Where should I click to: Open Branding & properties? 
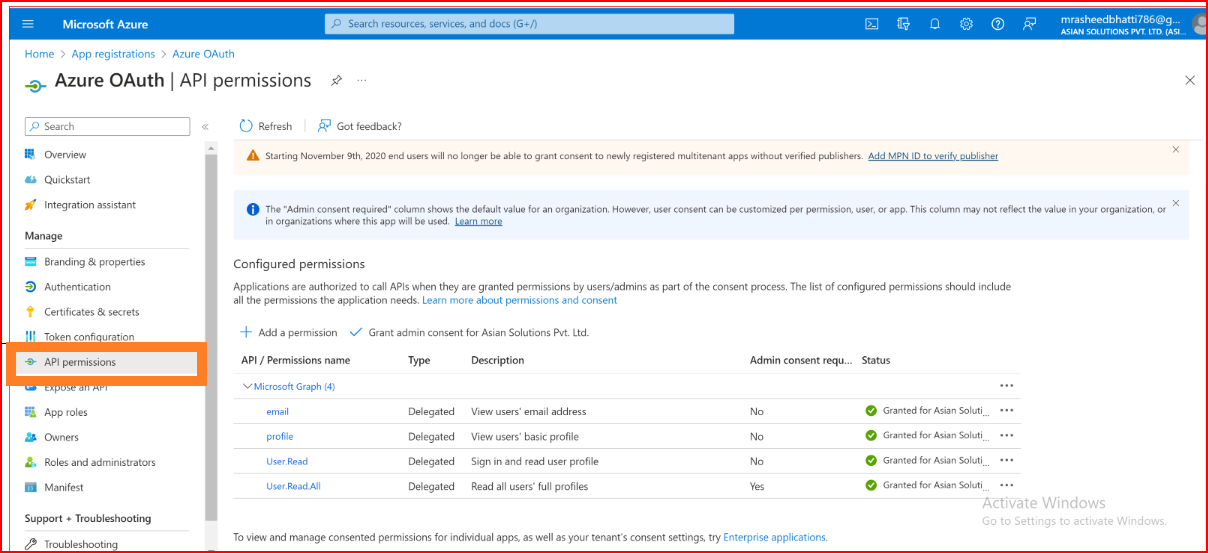point(95,262)
